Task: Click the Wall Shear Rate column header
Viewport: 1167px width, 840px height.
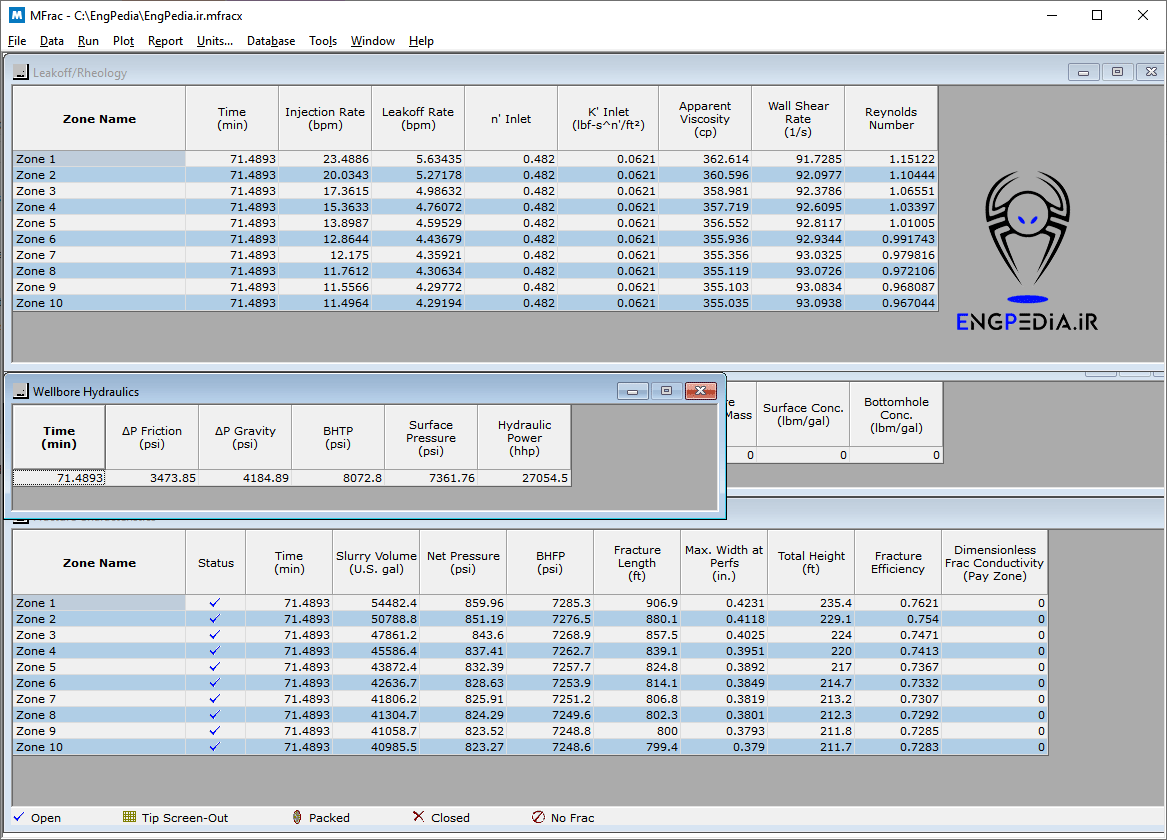Action: click(798, 118)
